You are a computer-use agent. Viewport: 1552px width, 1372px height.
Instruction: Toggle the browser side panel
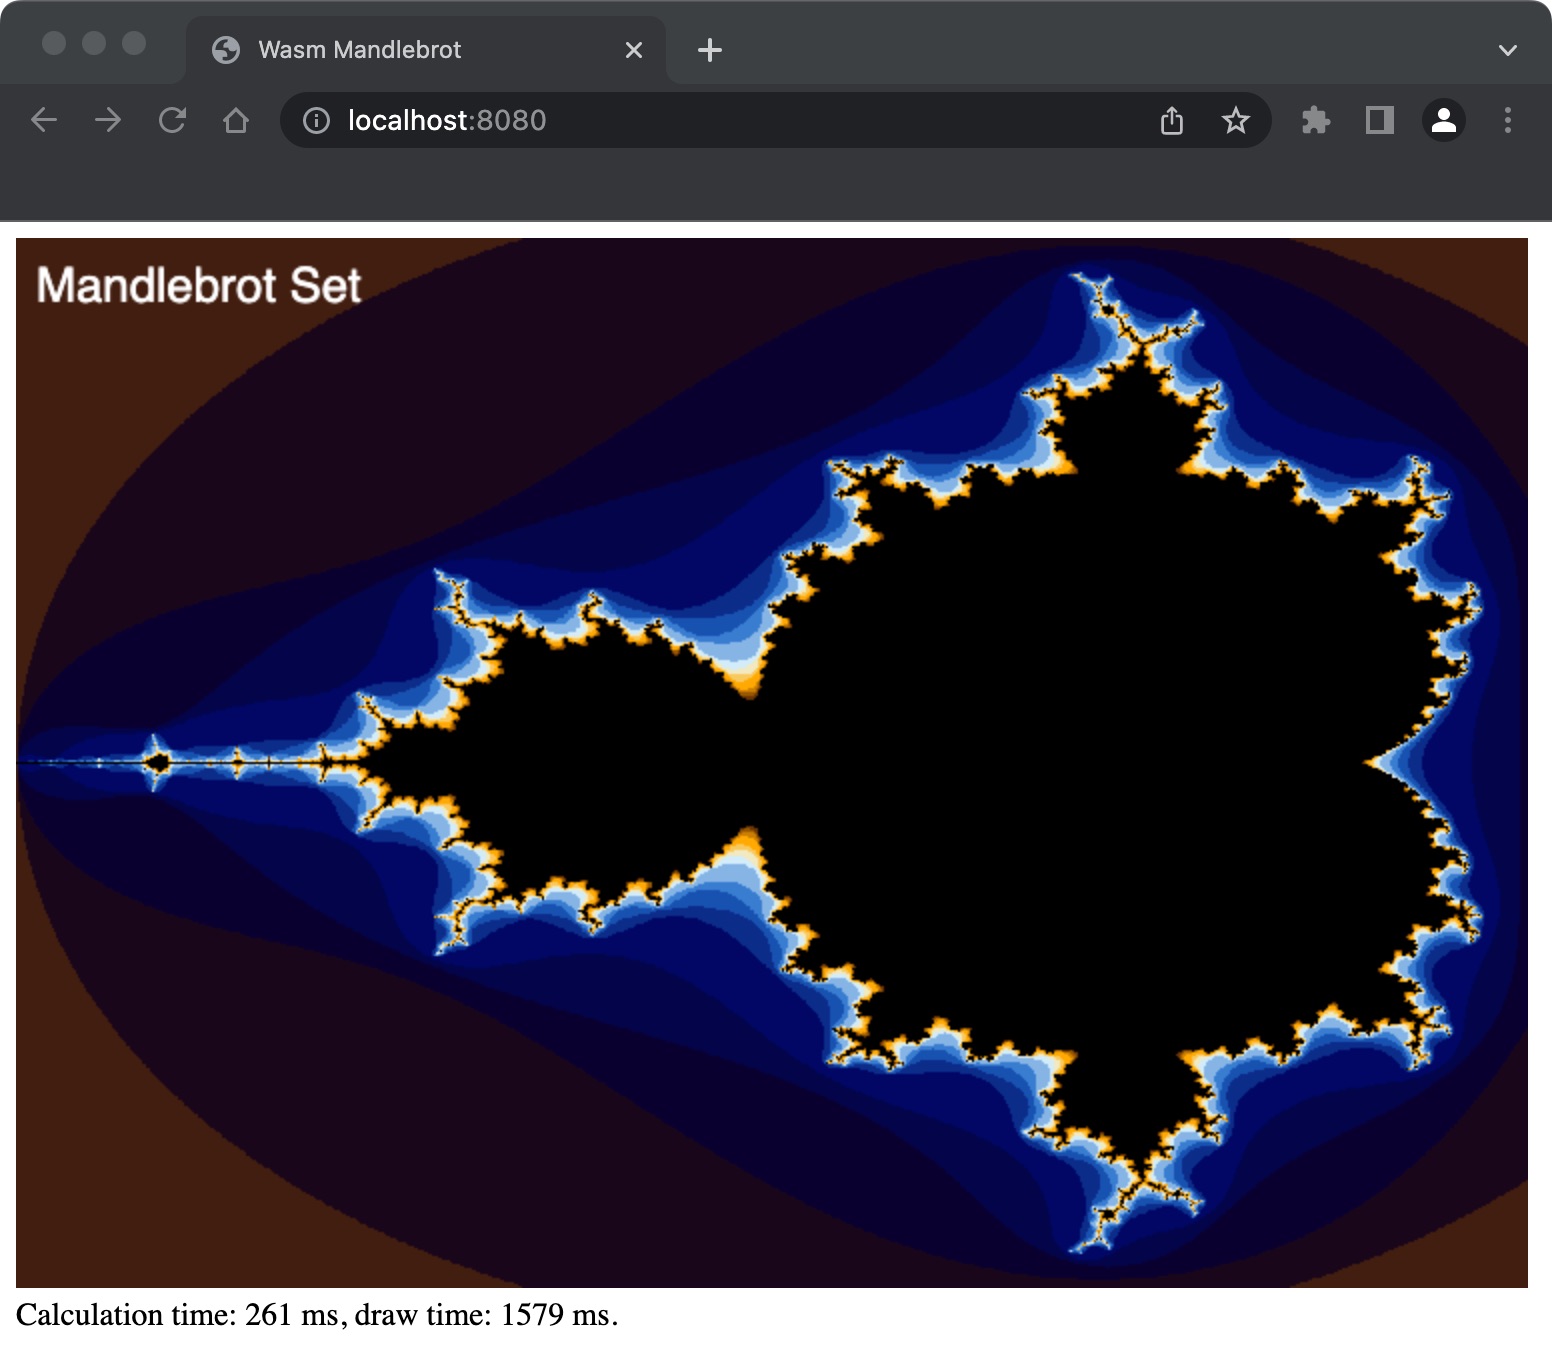tap(1380, 121)
